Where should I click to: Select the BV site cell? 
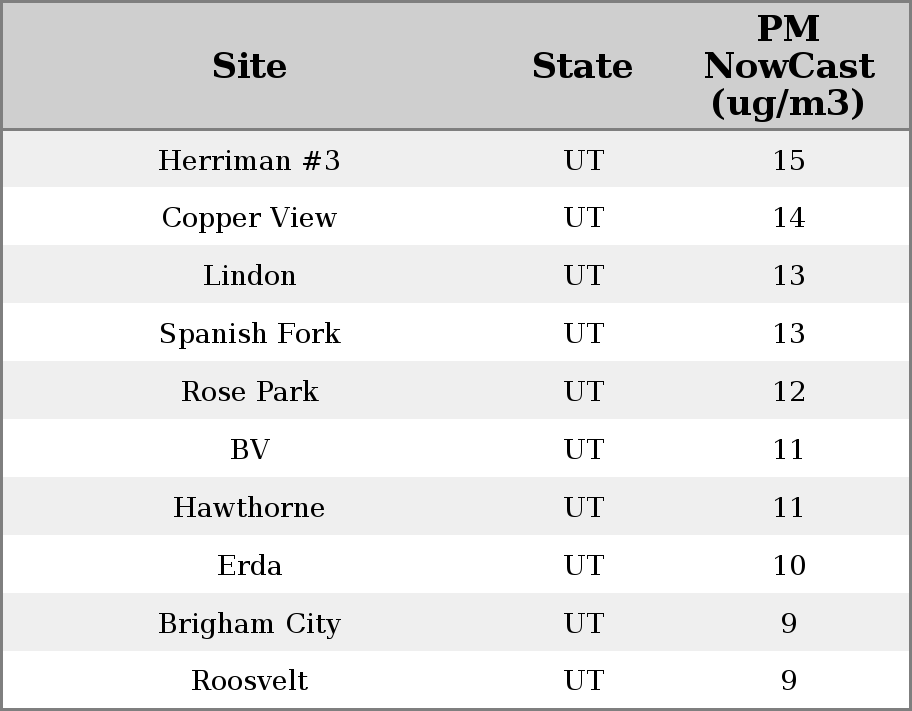click(249, 450)
